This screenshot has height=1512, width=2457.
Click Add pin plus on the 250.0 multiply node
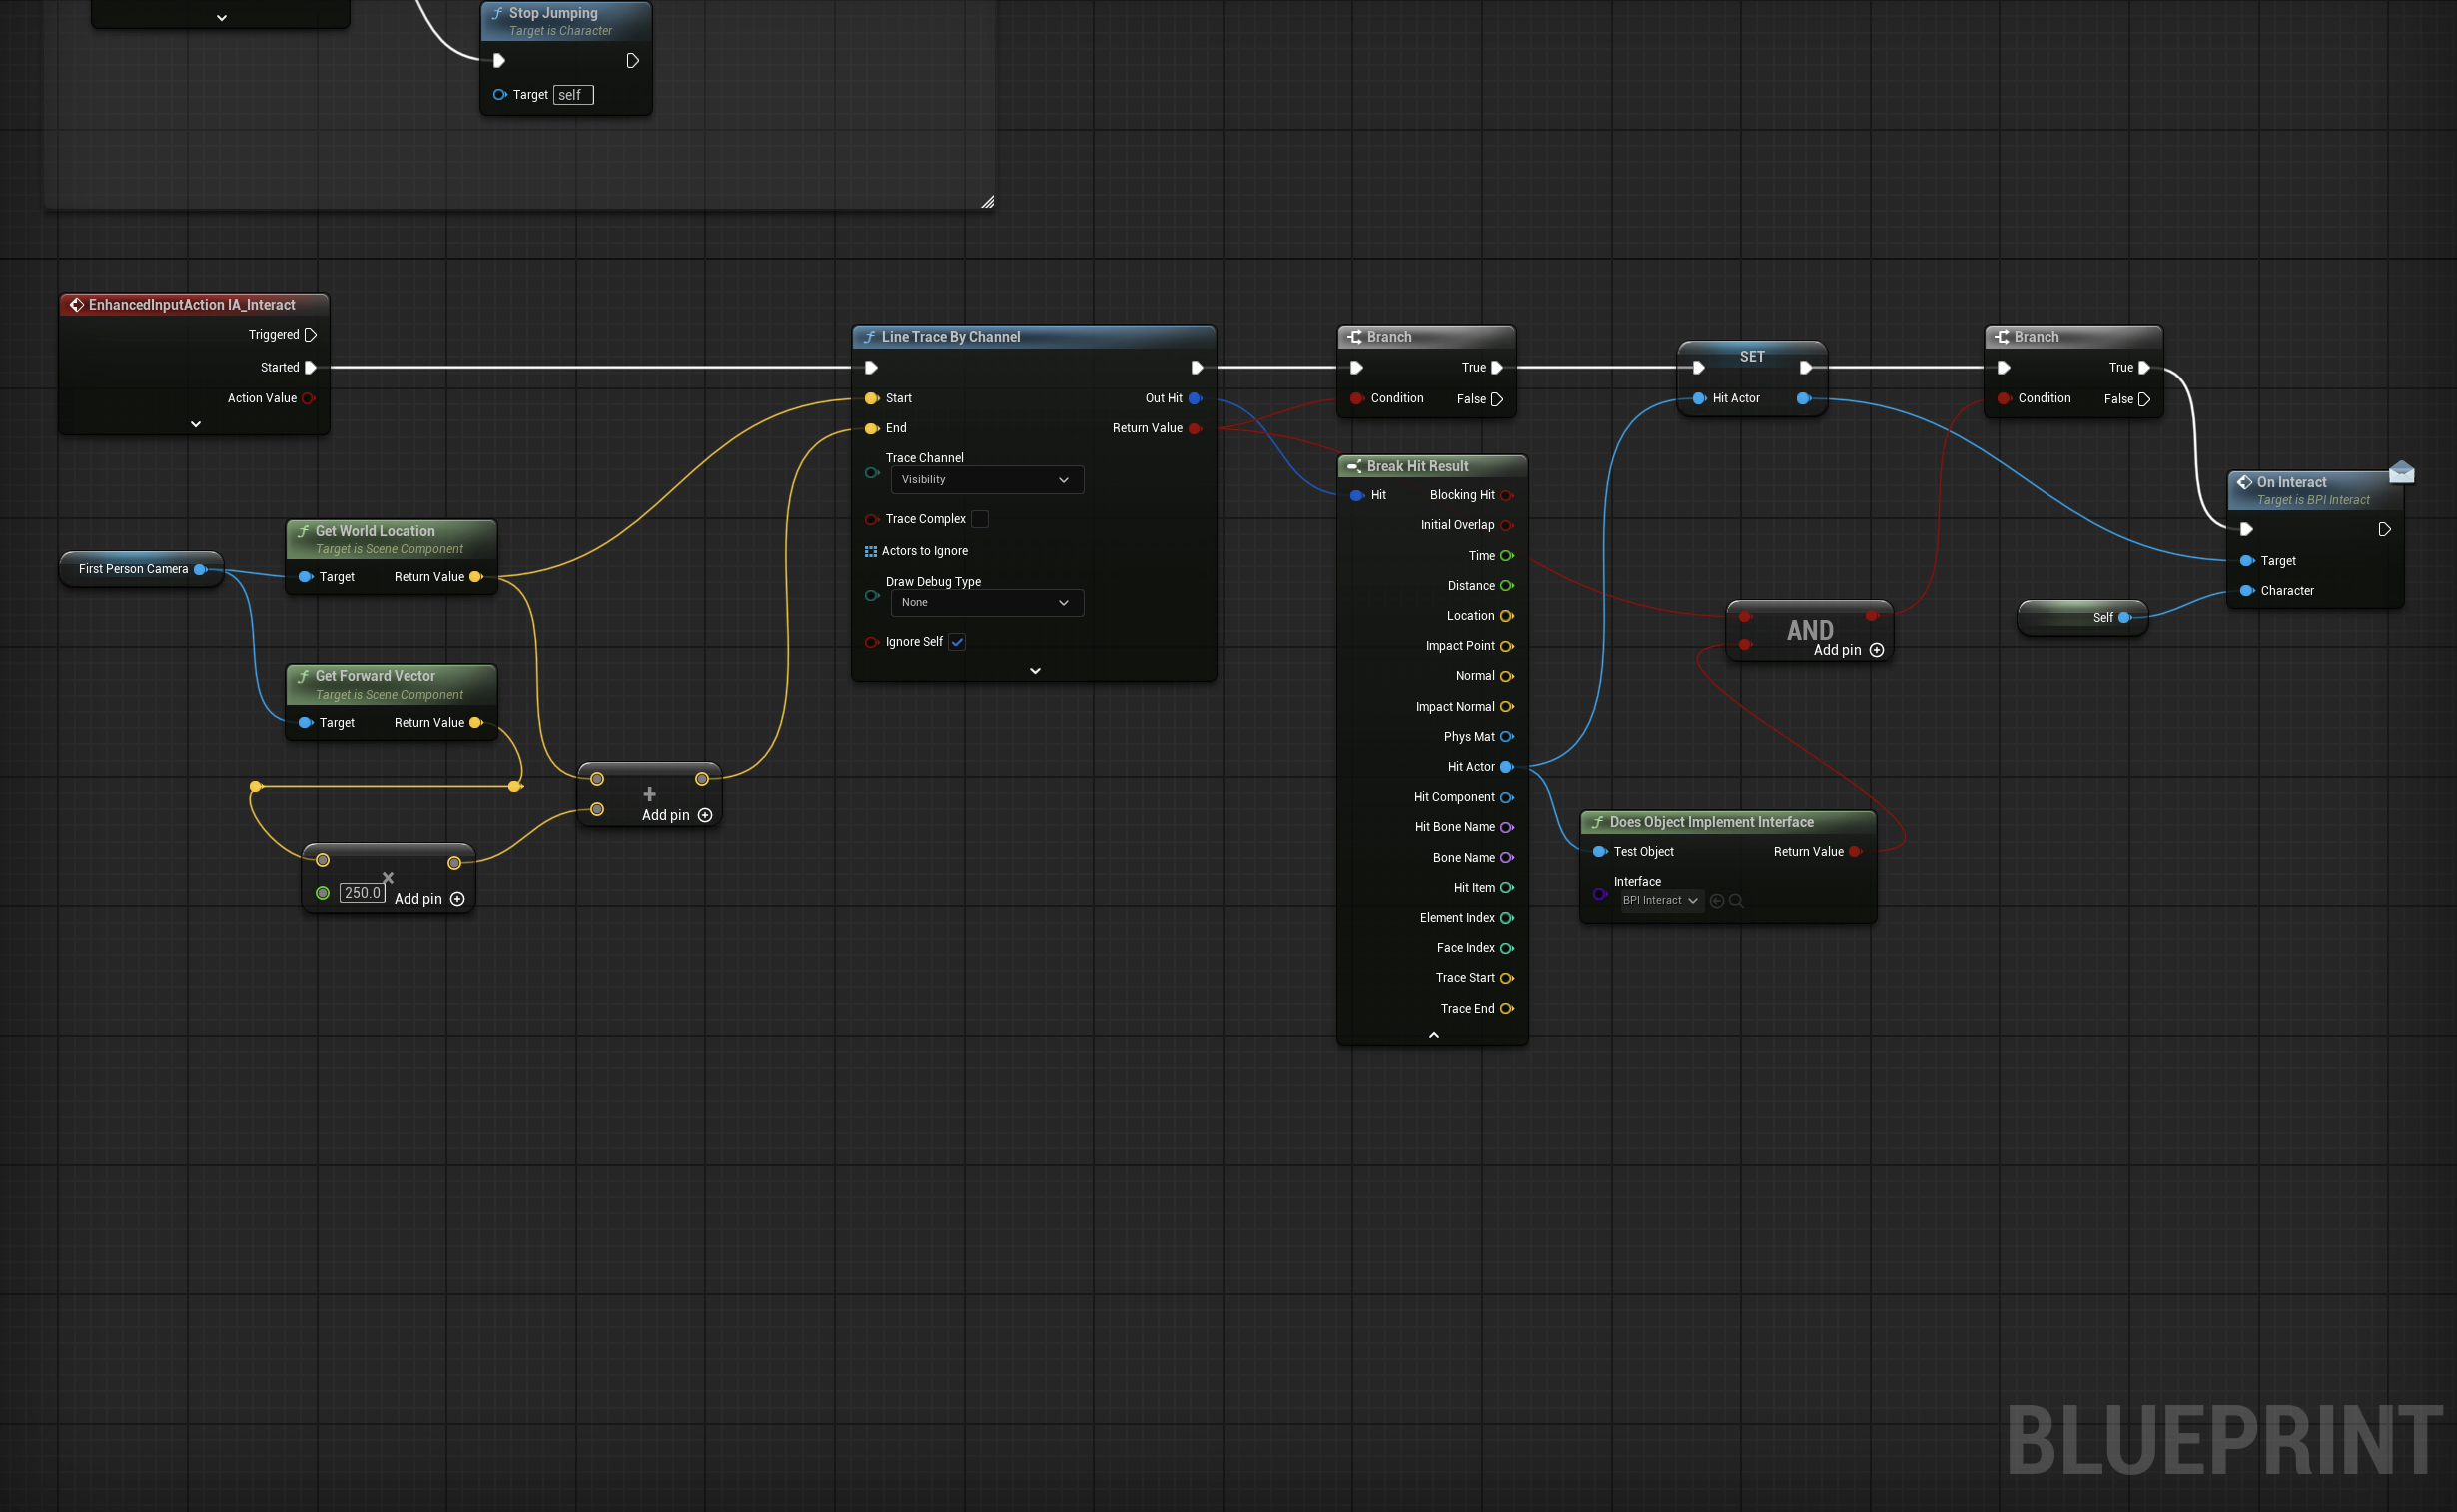458,898
